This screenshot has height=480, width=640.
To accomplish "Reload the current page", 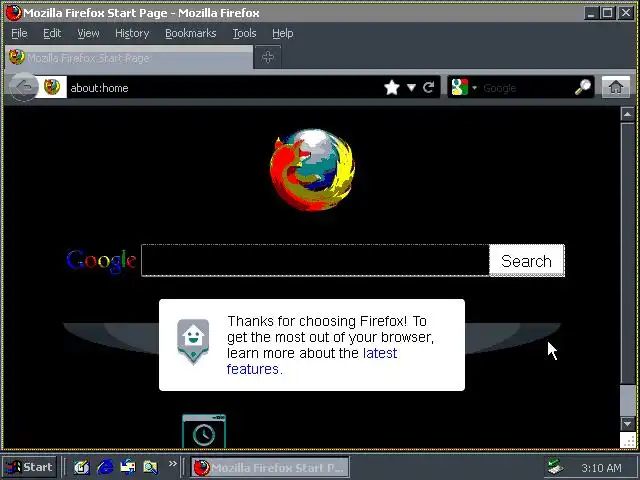I will 428,87.
